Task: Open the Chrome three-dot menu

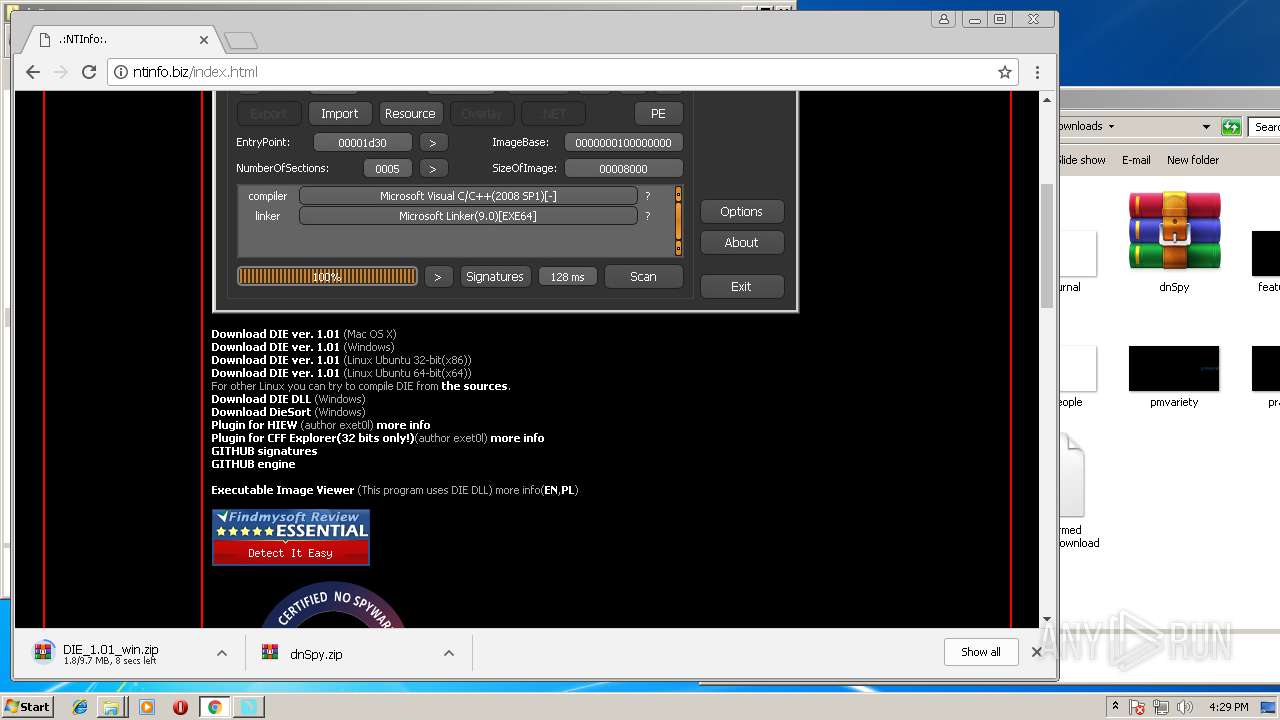Action: (1037, 72)
